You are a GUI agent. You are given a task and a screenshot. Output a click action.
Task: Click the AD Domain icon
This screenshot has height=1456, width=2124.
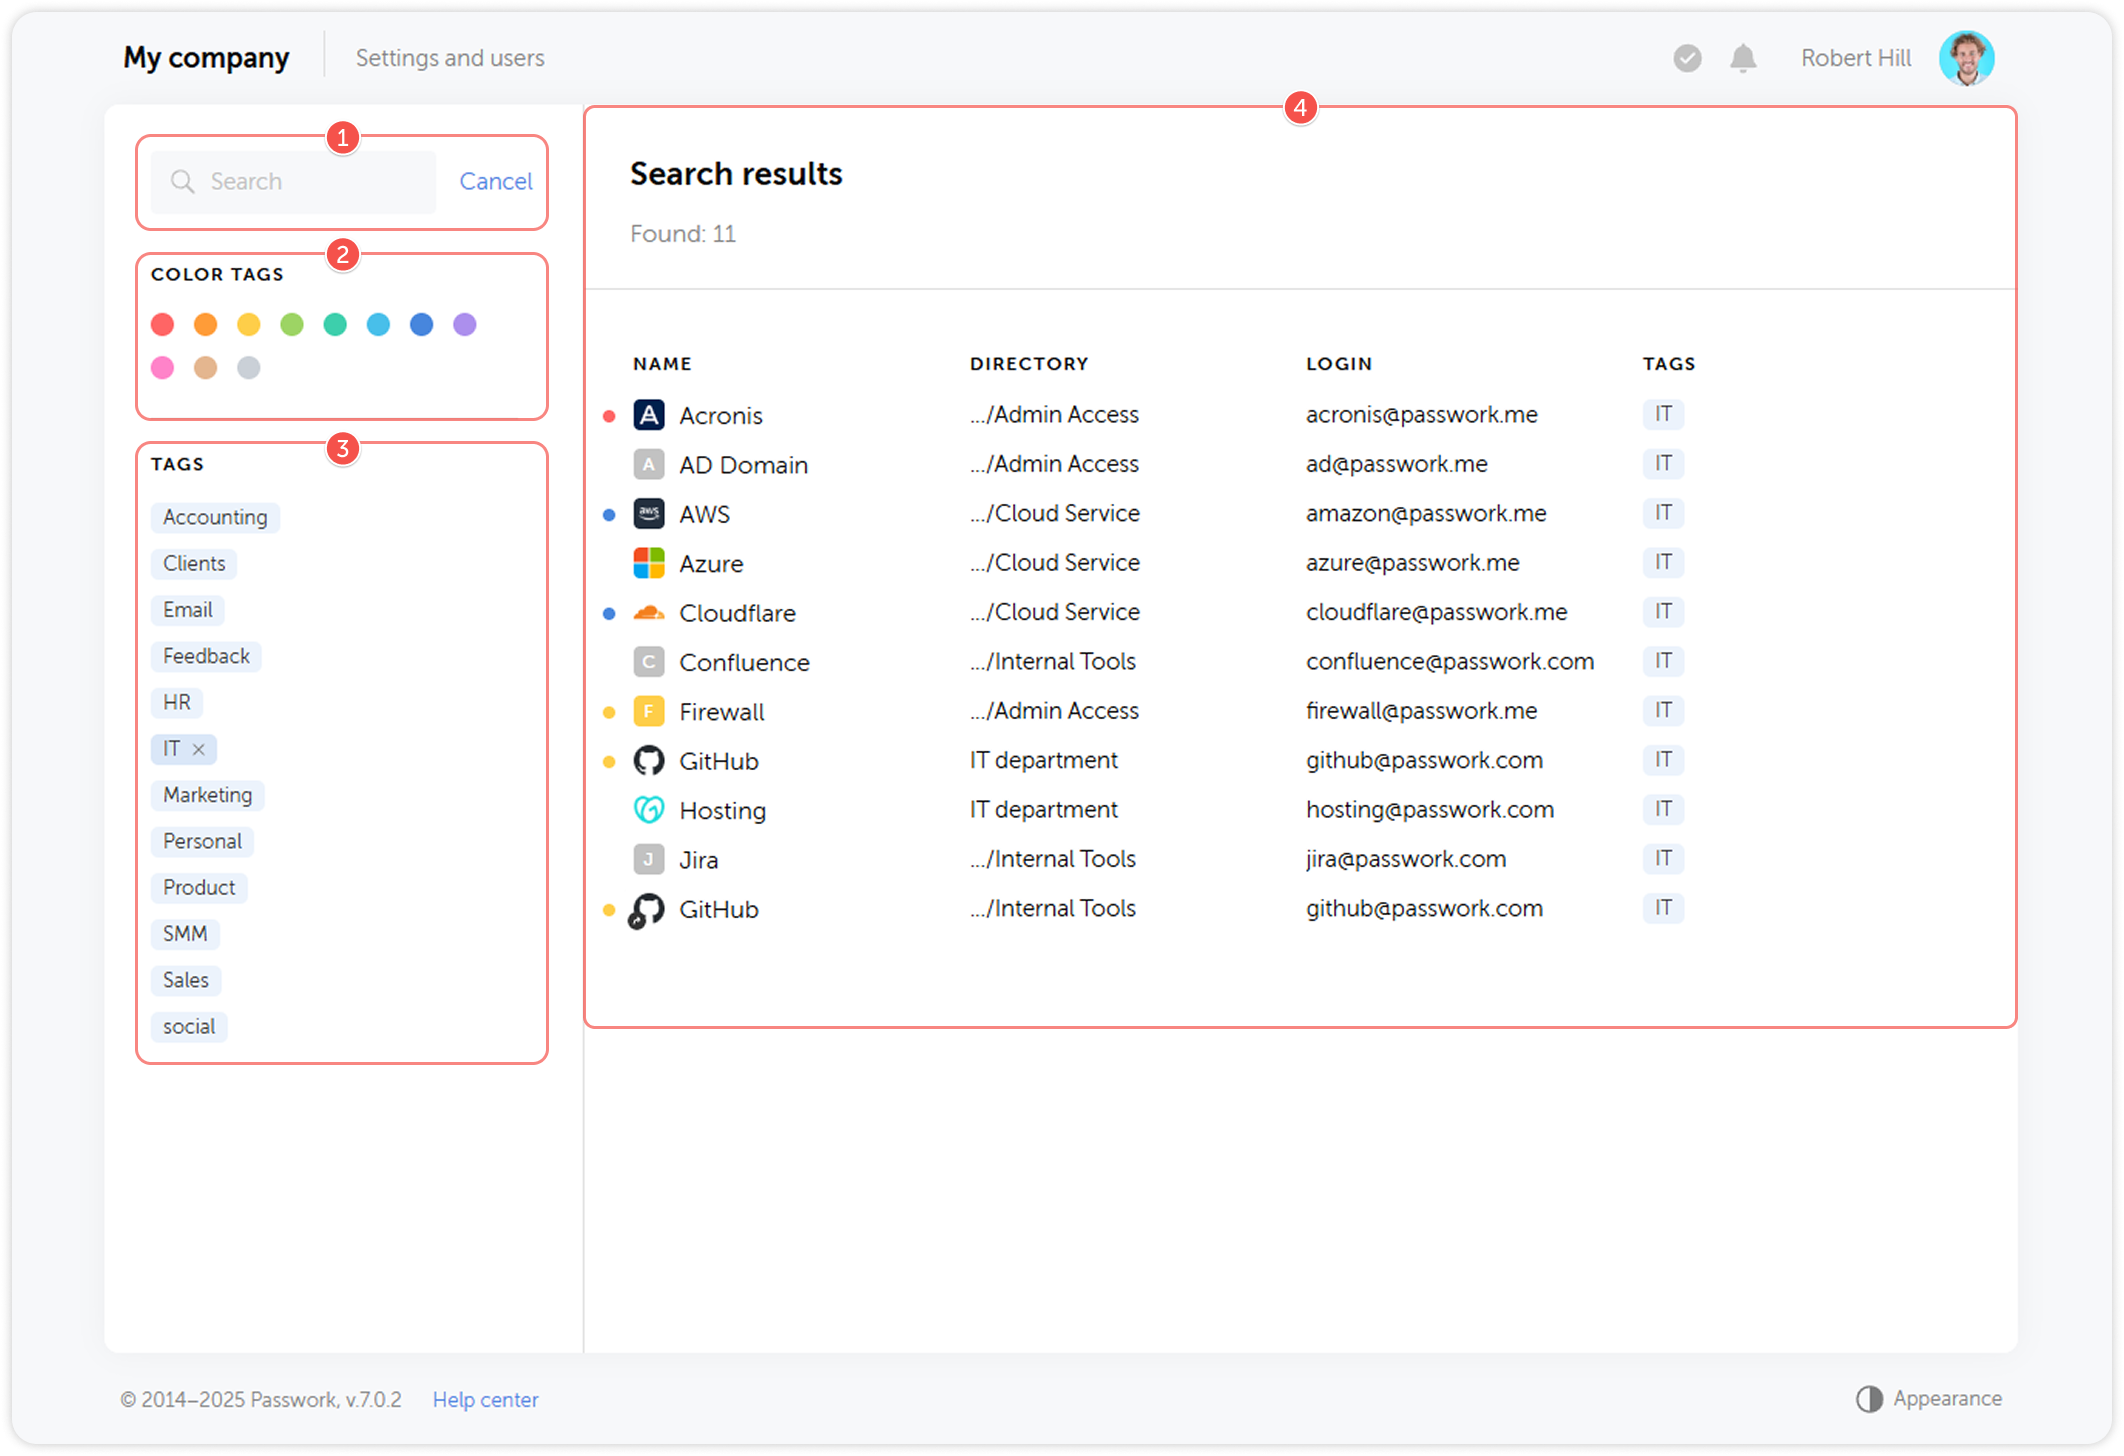649,464
